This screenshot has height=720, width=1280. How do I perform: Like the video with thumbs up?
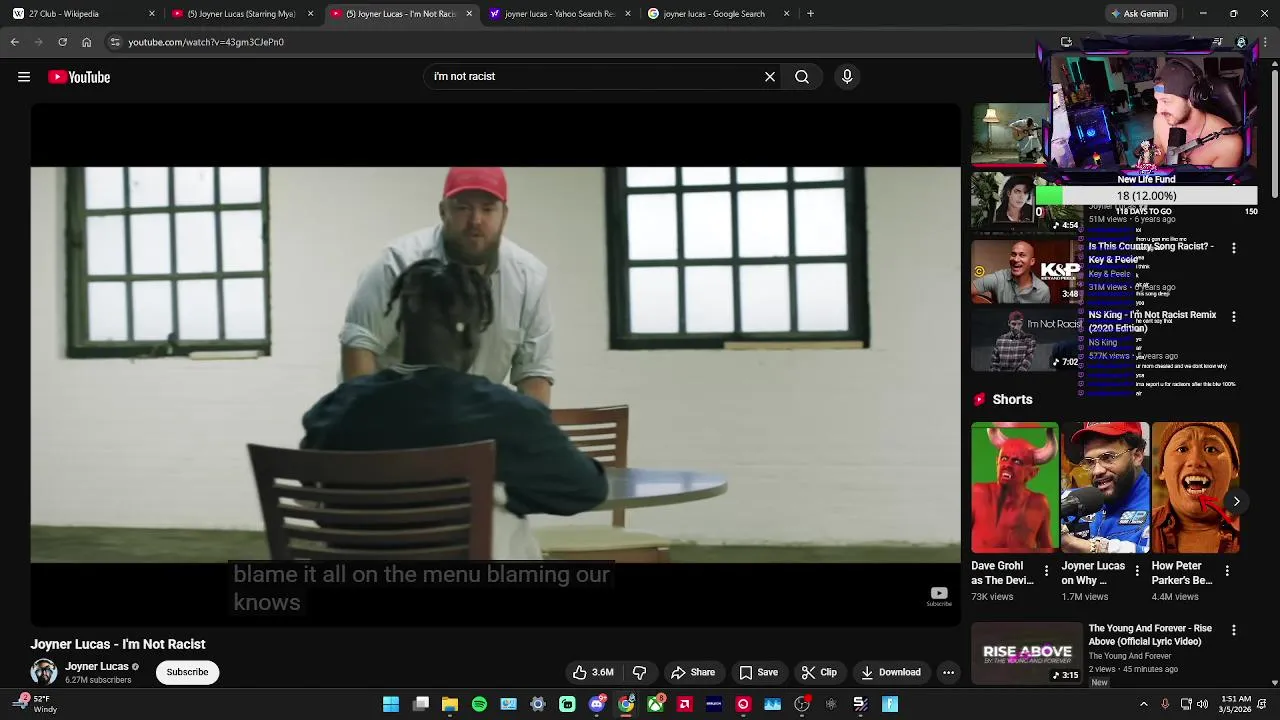pos(592,672)
